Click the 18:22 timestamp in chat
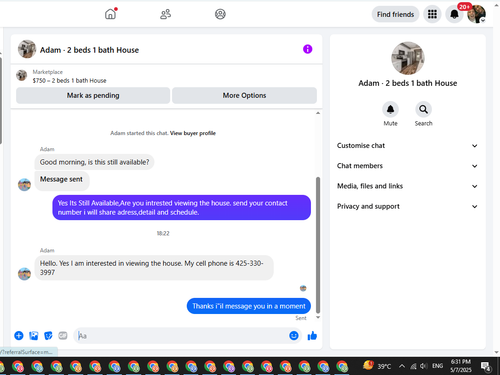This screenshot has width=500, height=375. tap(163, 233)
